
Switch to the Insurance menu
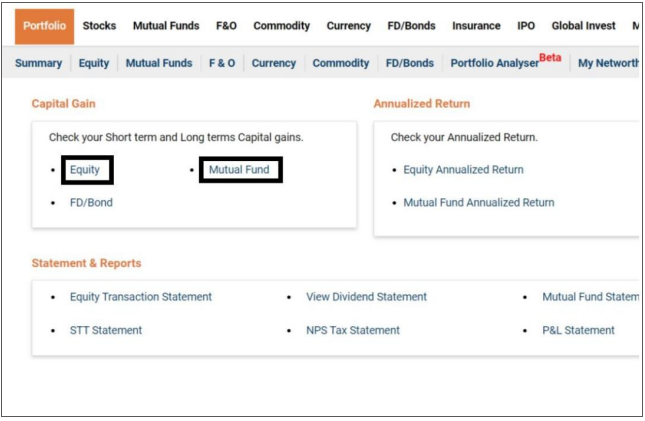coord(476,26)
